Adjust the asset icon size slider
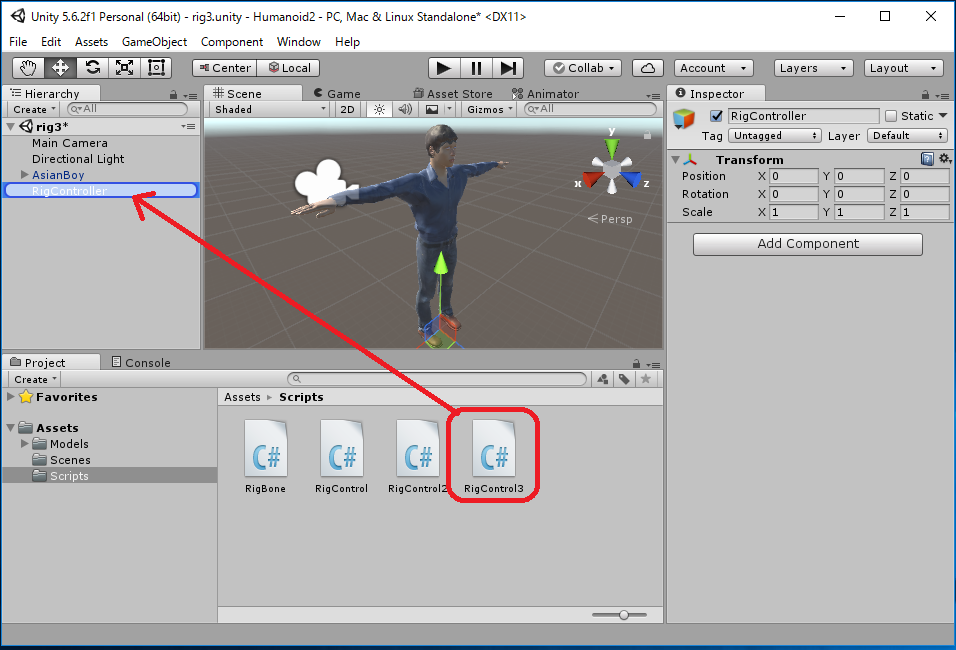The height and width of the screenshot is (650, 956). 624,615
